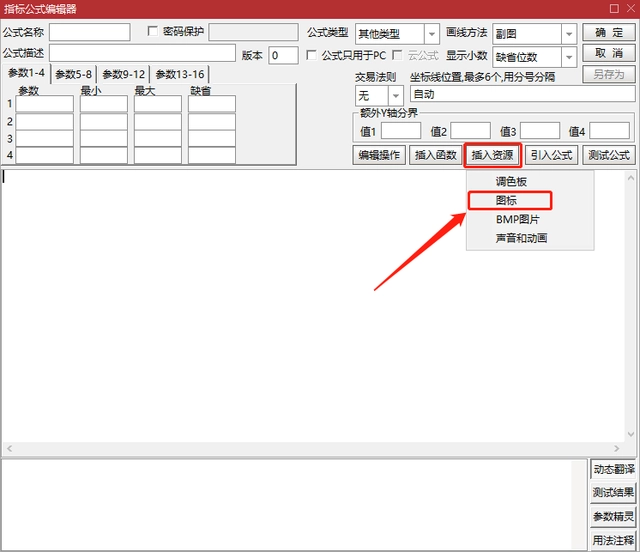Click the 插入函数 button

pos(436,155)
